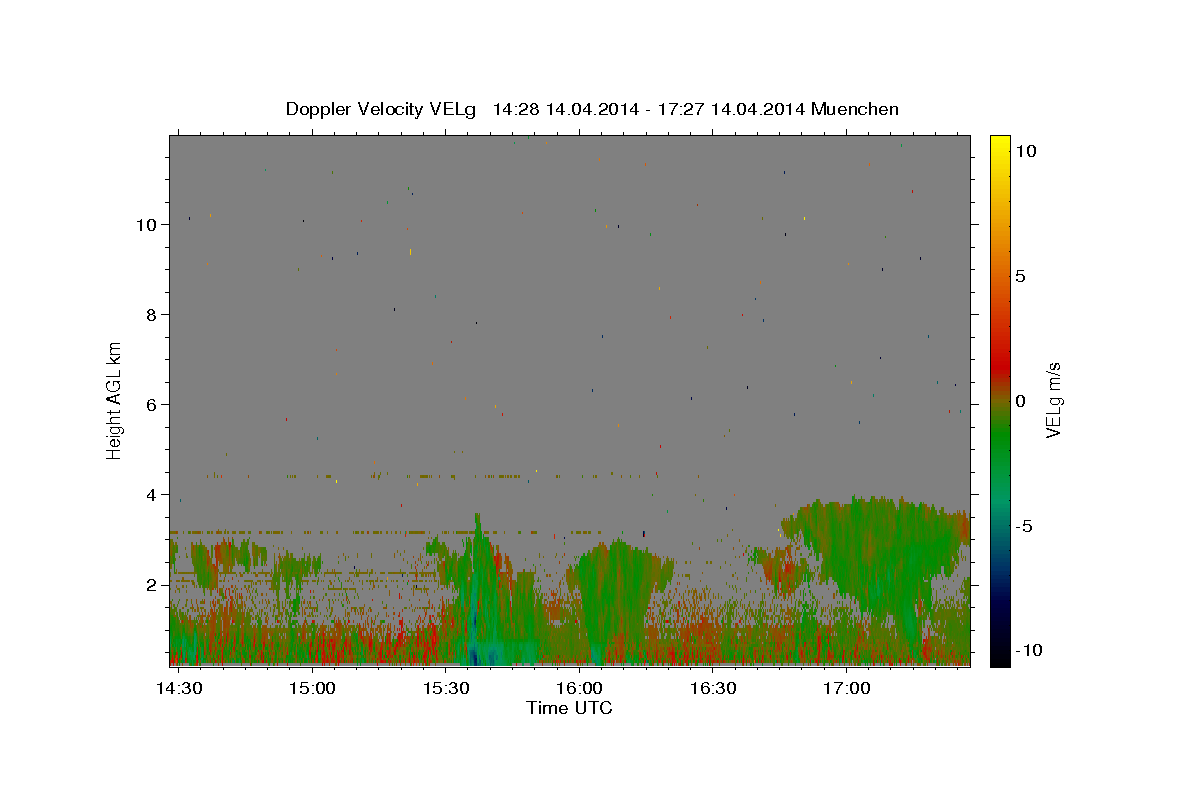
Task: Click the plot title 'Doppler Velocity VELg'
Action: (x=381, y=109)
